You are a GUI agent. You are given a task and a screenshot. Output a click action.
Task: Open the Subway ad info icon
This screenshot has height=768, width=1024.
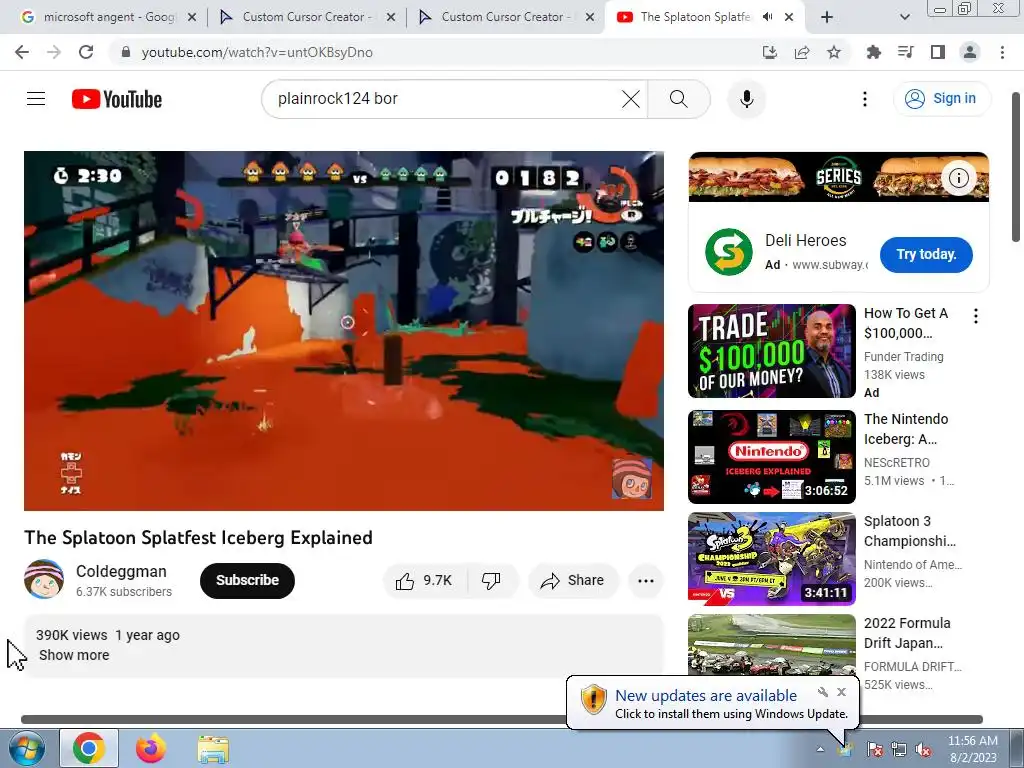tap(958, 178)
